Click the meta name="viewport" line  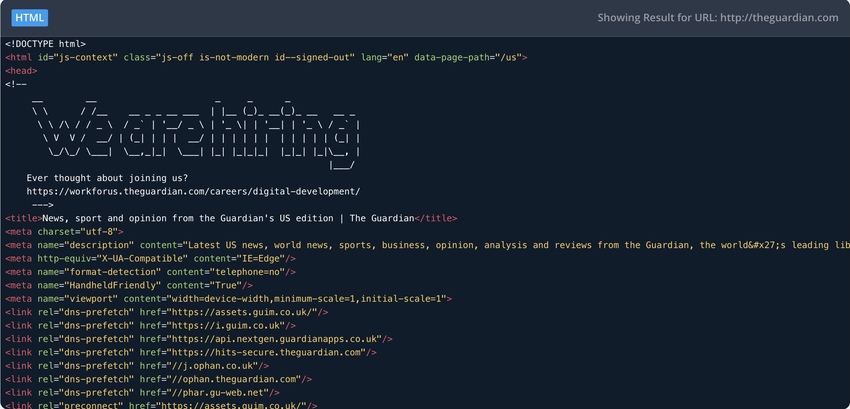(229, 299)
